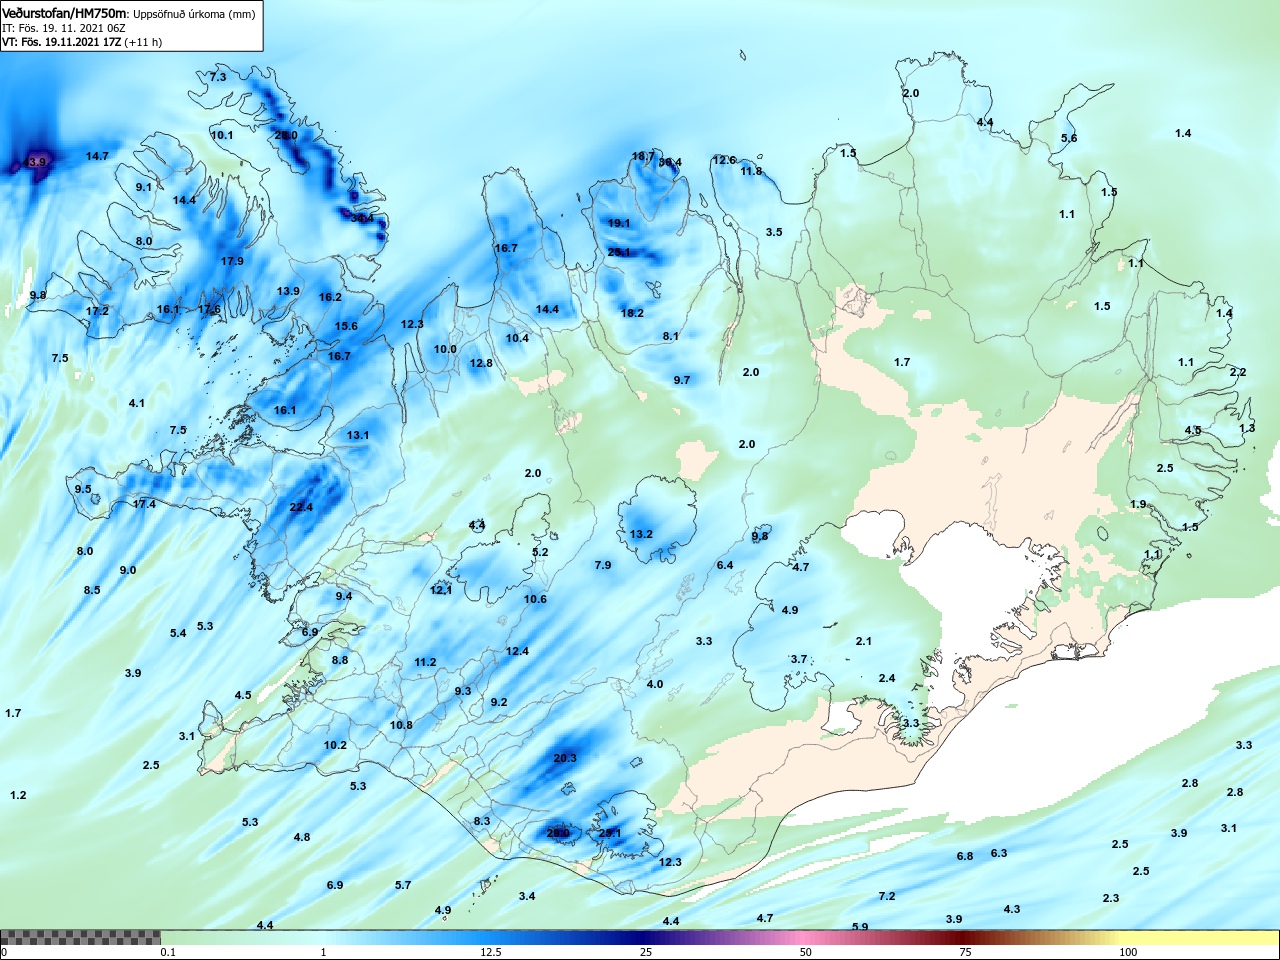Image resolution: width=1280 pixels, height=960 pixels.
Task: Click the 9.4 precipitation value
Action: tap(344, 596)
